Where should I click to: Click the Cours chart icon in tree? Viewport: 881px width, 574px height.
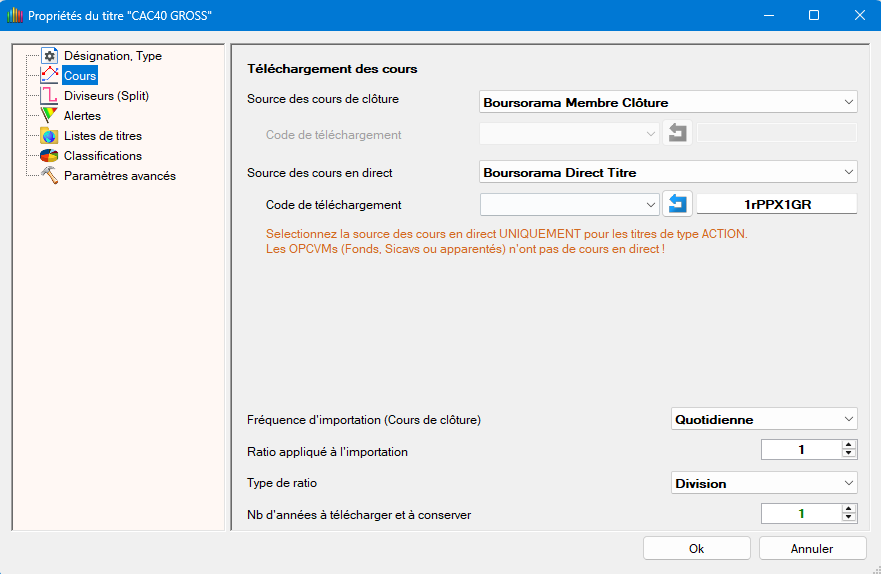click(49, 76)
